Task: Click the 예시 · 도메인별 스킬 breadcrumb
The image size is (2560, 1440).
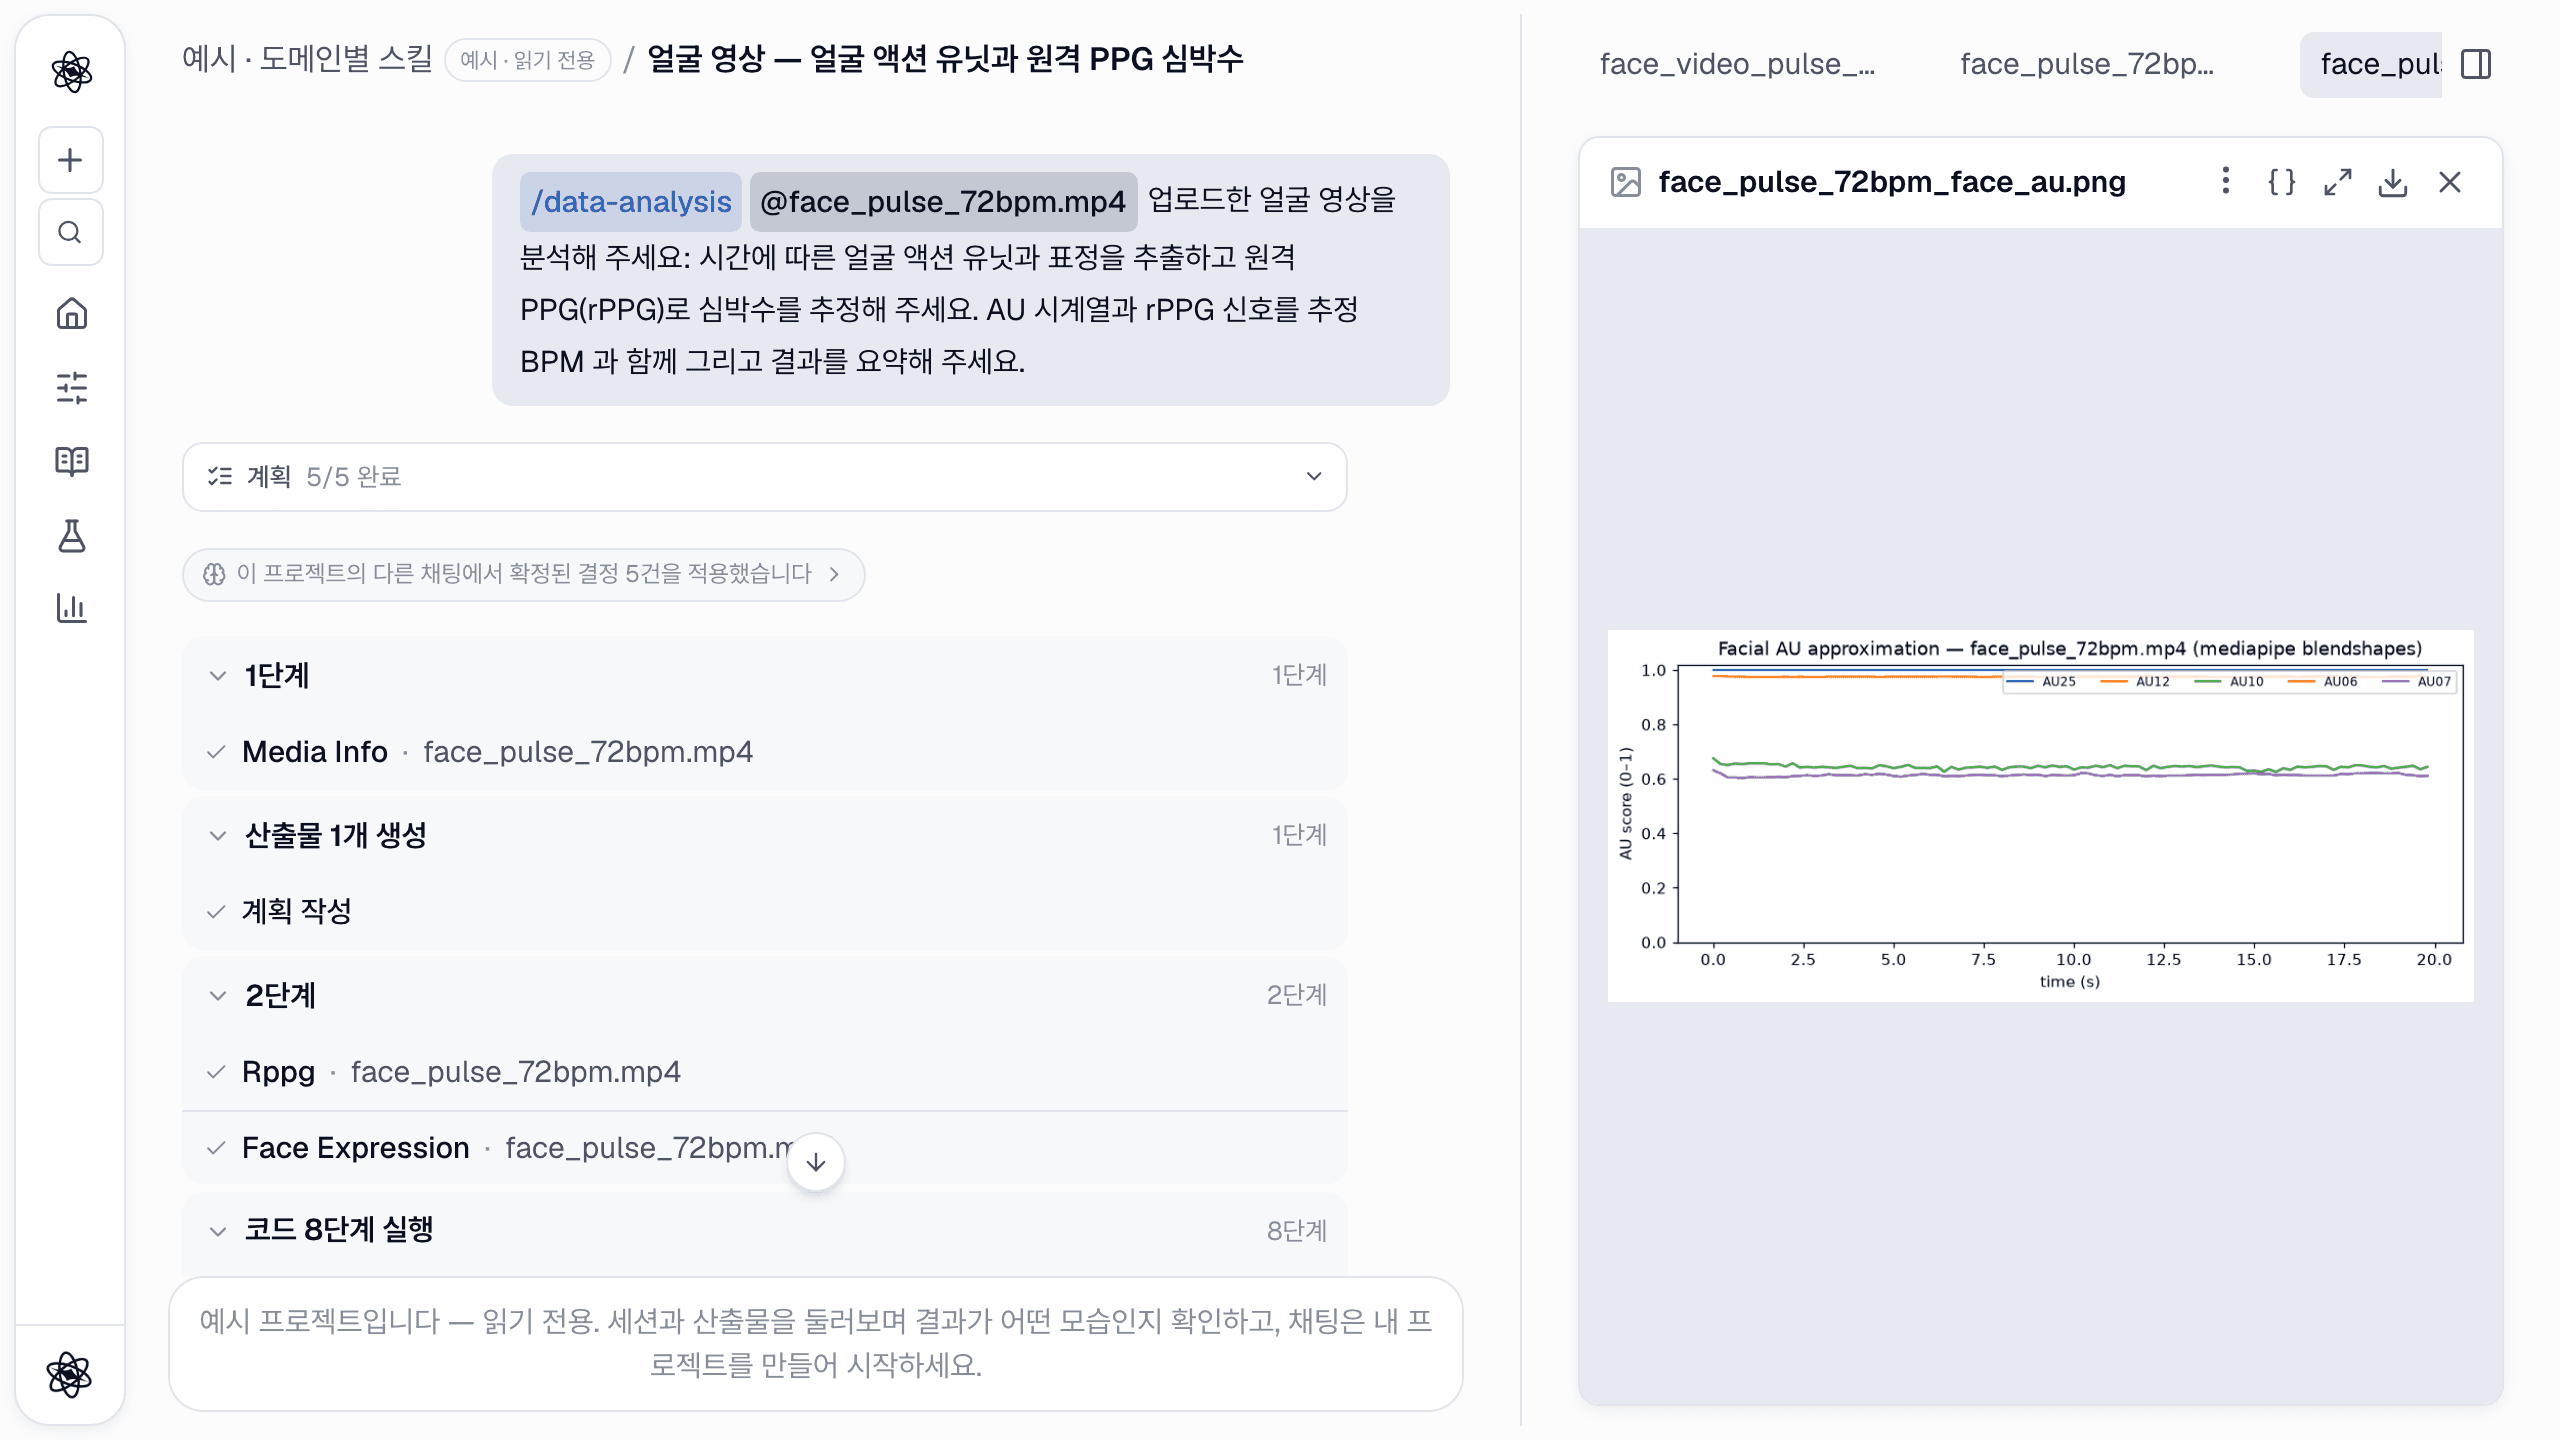Action: pos(307,59)
